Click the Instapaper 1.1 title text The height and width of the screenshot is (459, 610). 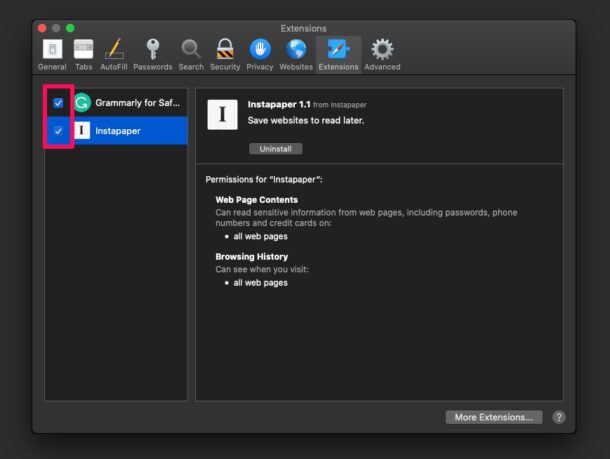[279, 104]
